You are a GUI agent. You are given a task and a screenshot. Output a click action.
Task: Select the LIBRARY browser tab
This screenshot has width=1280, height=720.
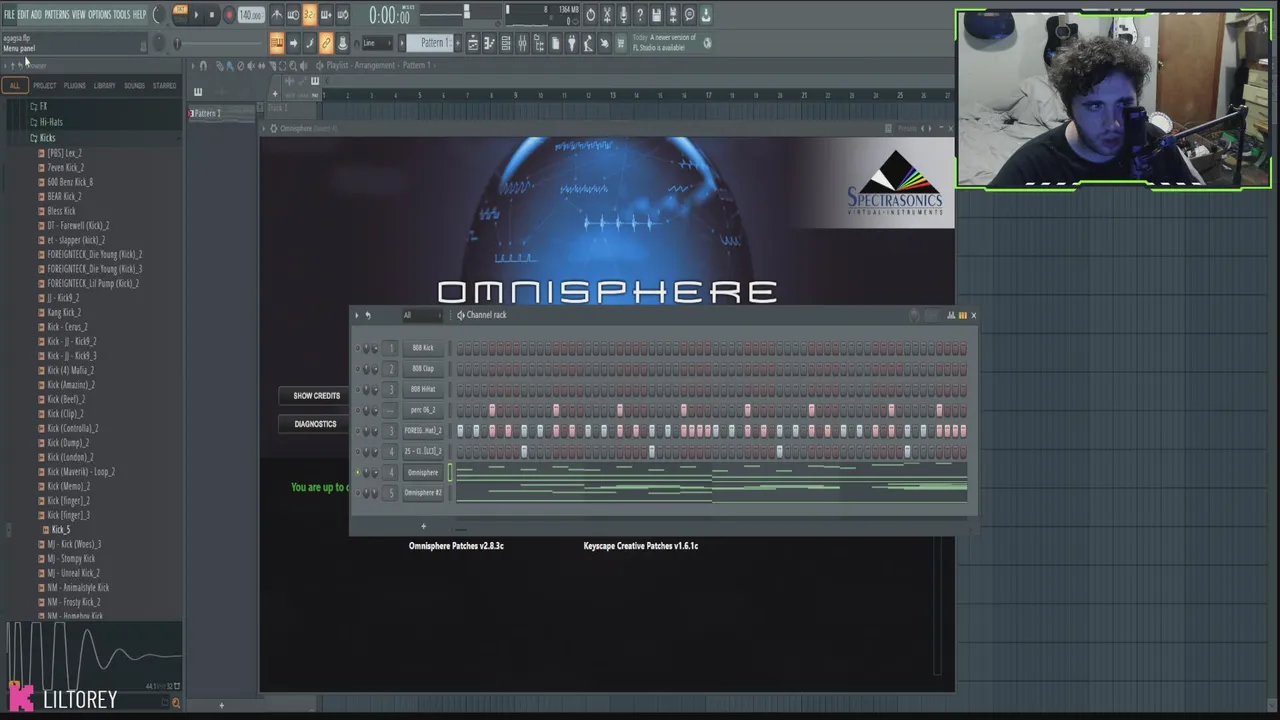tap(104, 86)
